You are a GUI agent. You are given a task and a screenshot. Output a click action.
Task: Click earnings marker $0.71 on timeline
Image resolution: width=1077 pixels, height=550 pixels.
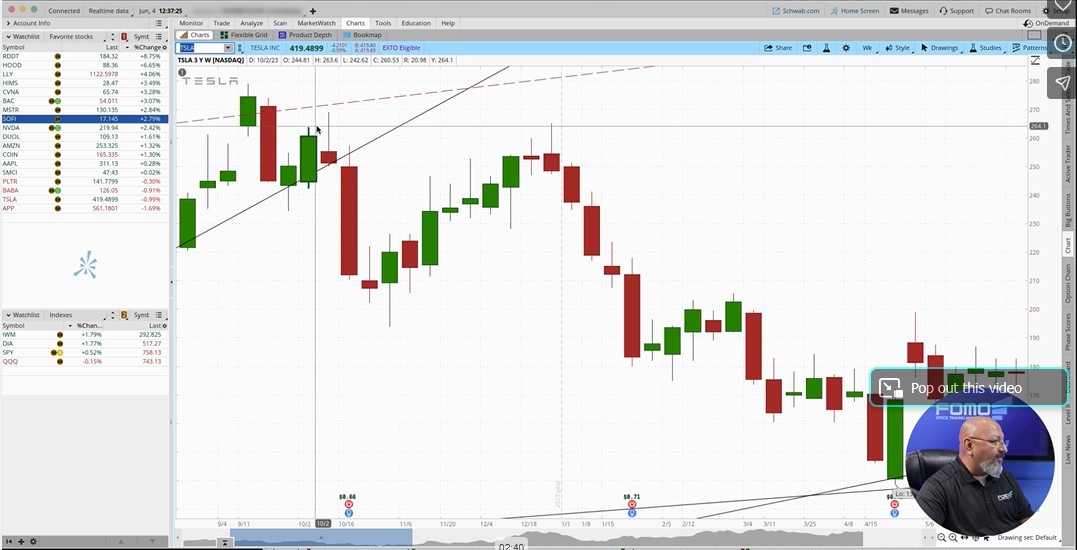pyautogui.click(x=632, y=496)
